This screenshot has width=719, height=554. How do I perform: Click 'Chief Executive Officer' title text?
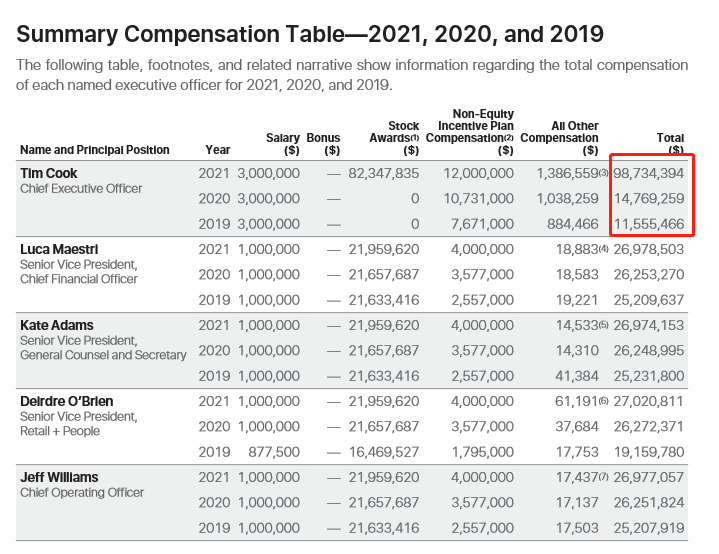(81, 188)
